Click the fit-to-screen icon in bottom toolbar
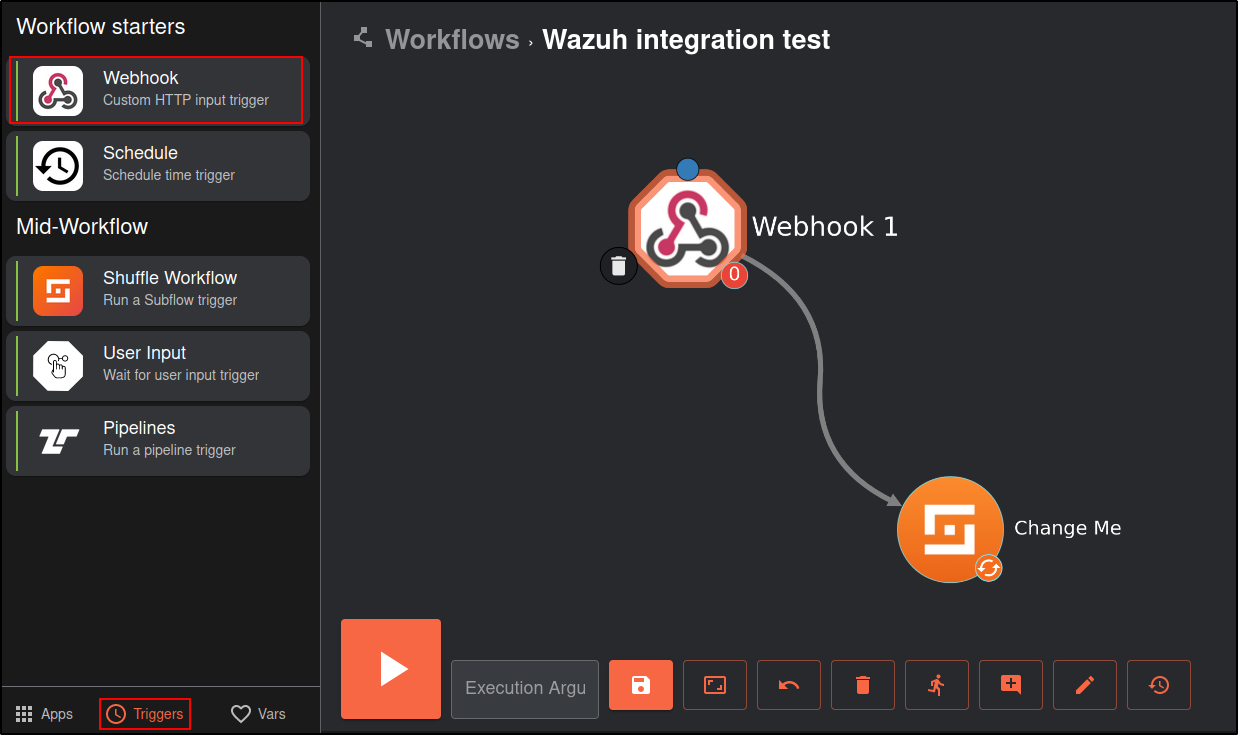Viewport: 1238px width, 735px height. point(714,685)
